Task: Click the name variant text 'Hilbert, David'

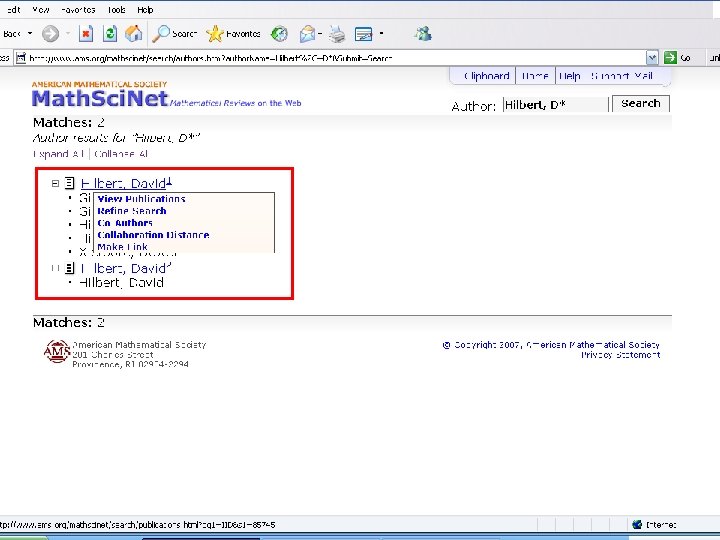Action: point(122,282)
